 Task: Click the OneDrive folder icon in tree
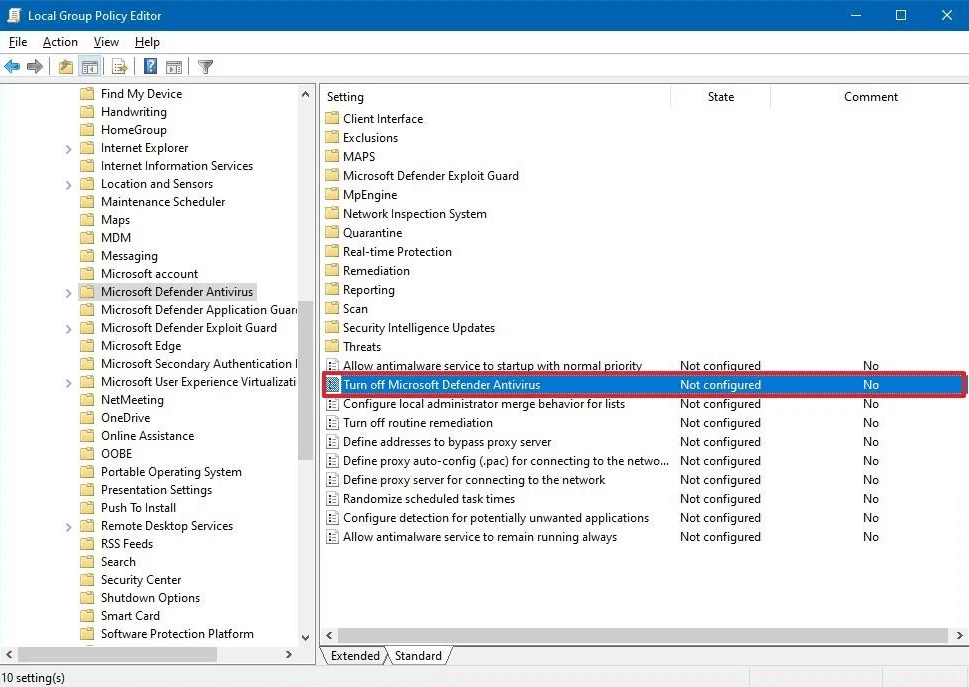87,418
